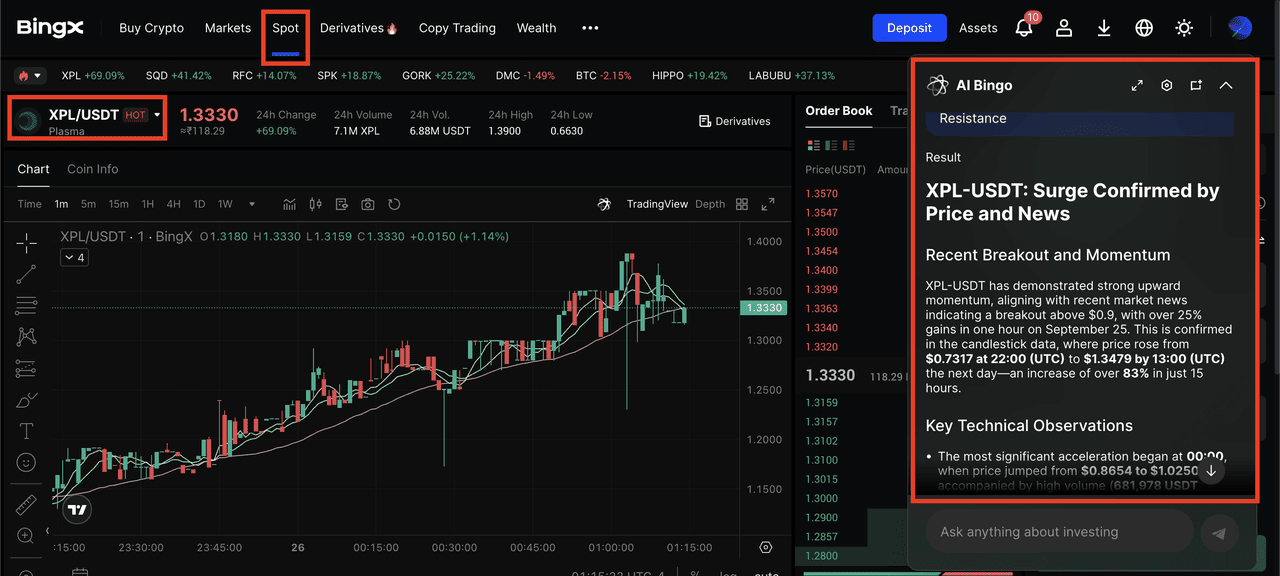This screenshot has height=576, width=1280.
Task: Switch to the Coin Info tab
Action: point(93,169)
